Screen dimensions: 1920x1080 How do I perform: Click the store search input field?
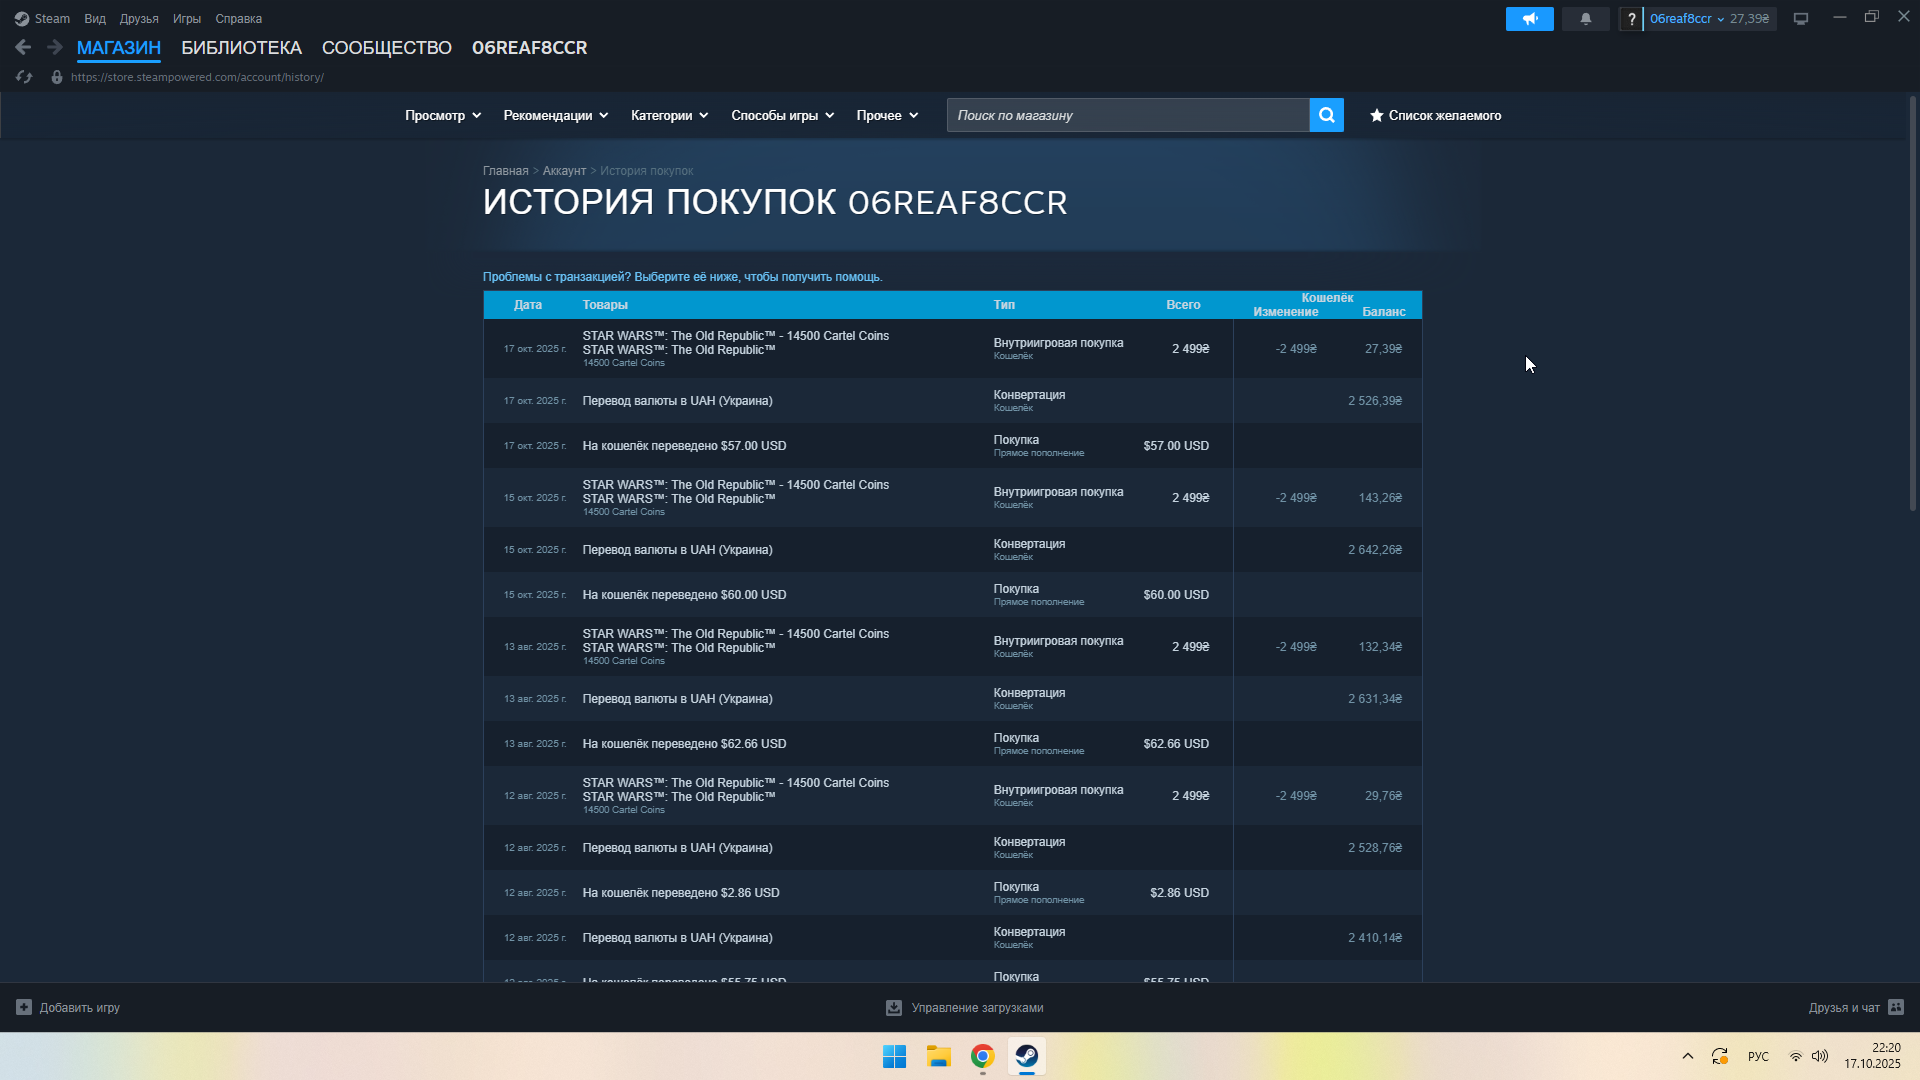[x=1127, y=115]
